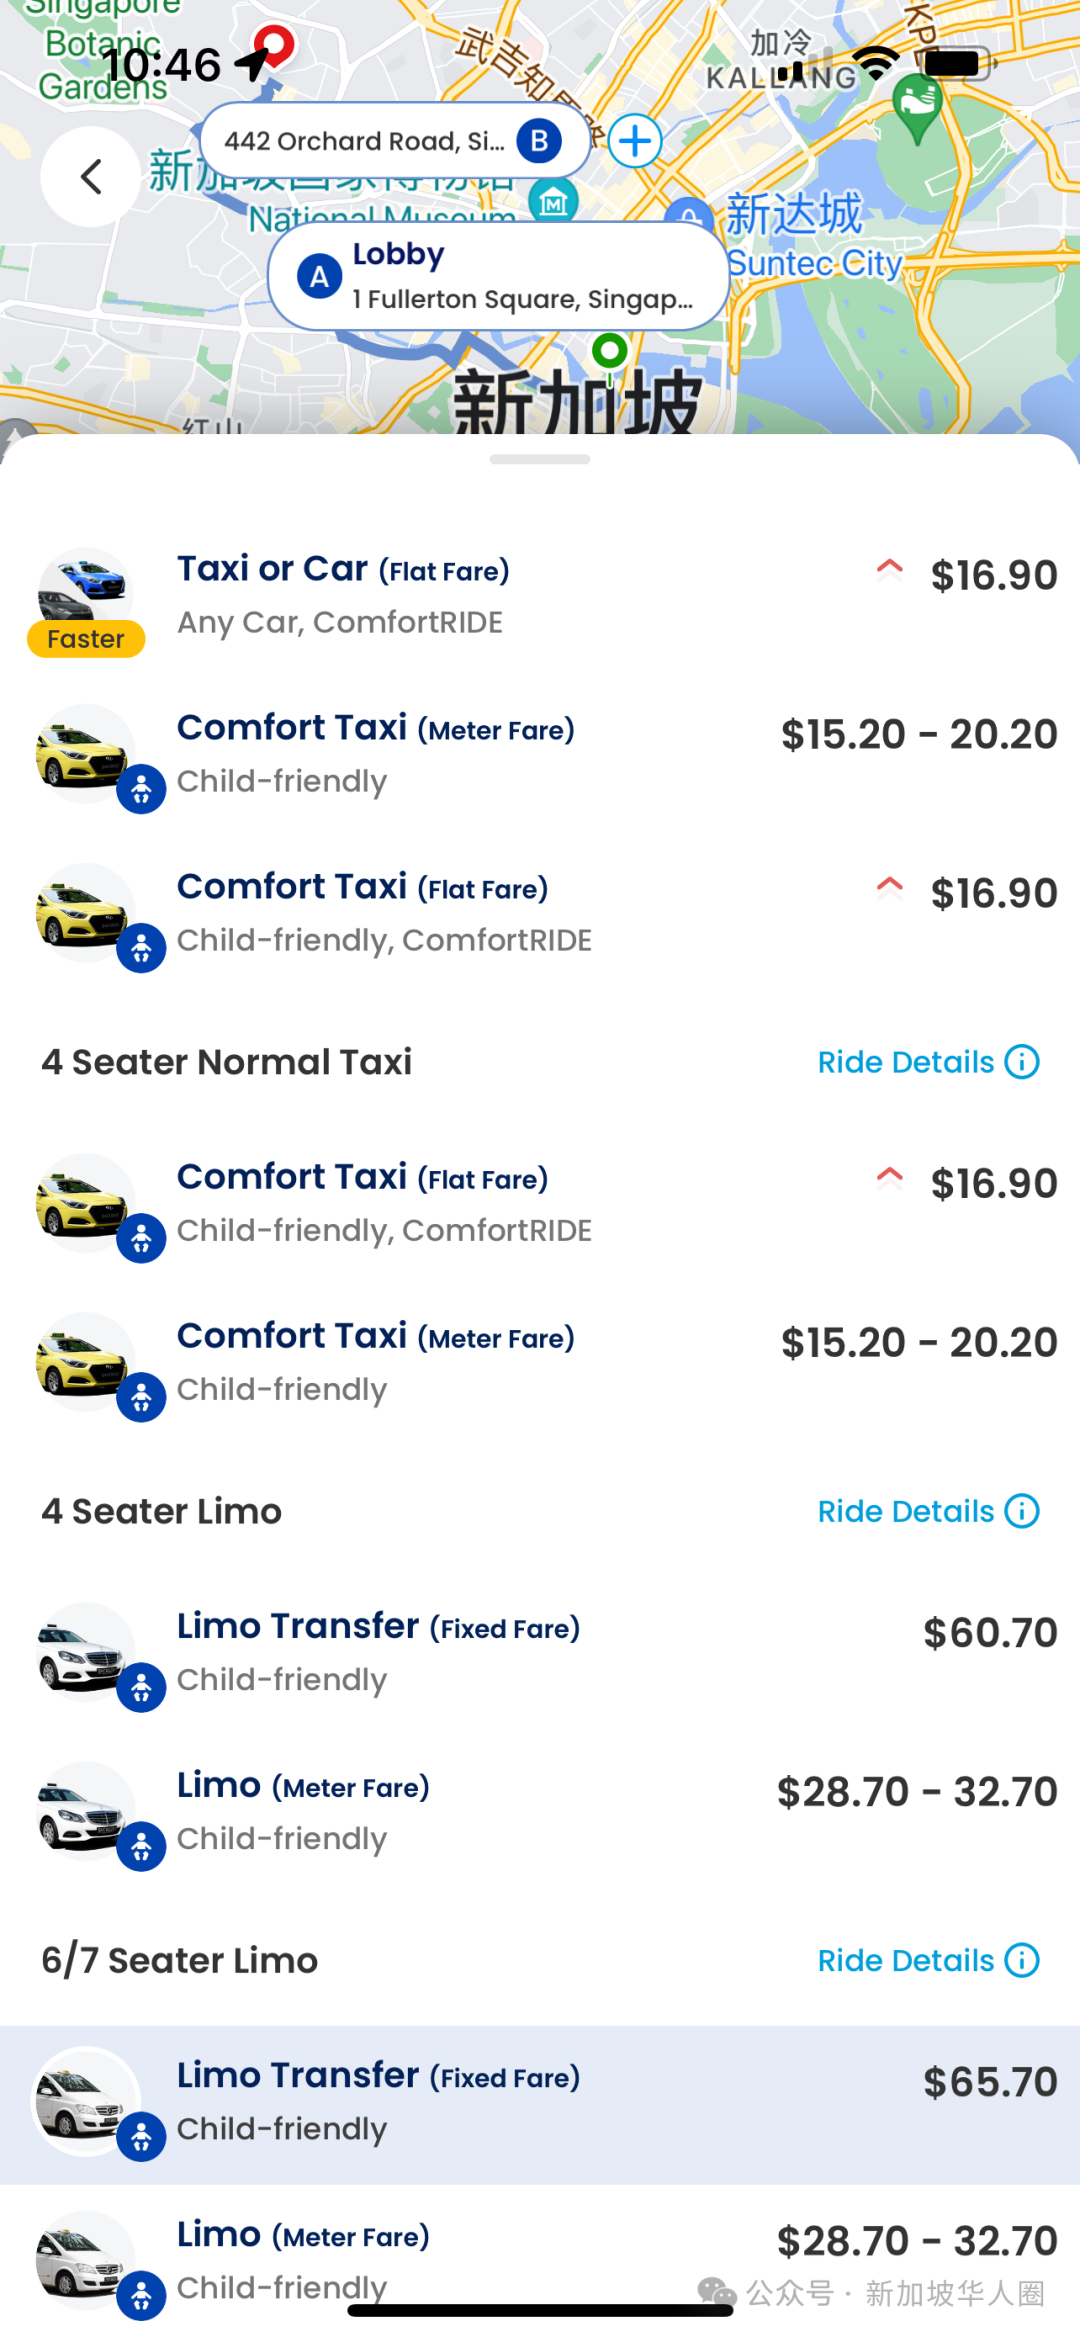Tap the green pickup pin on map
The image size is (1080, 2337).
tap(609, 351)
